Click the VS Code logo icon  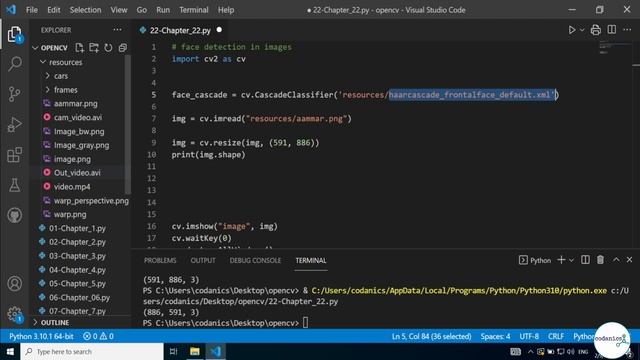[x=11, y=9]
